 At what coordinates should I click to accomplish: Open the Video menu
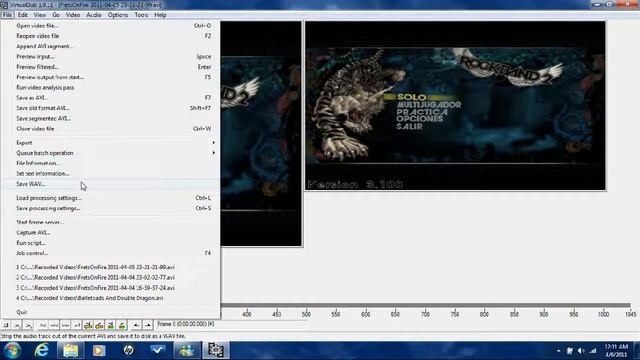pyautogui.click(x=73, y=15)
